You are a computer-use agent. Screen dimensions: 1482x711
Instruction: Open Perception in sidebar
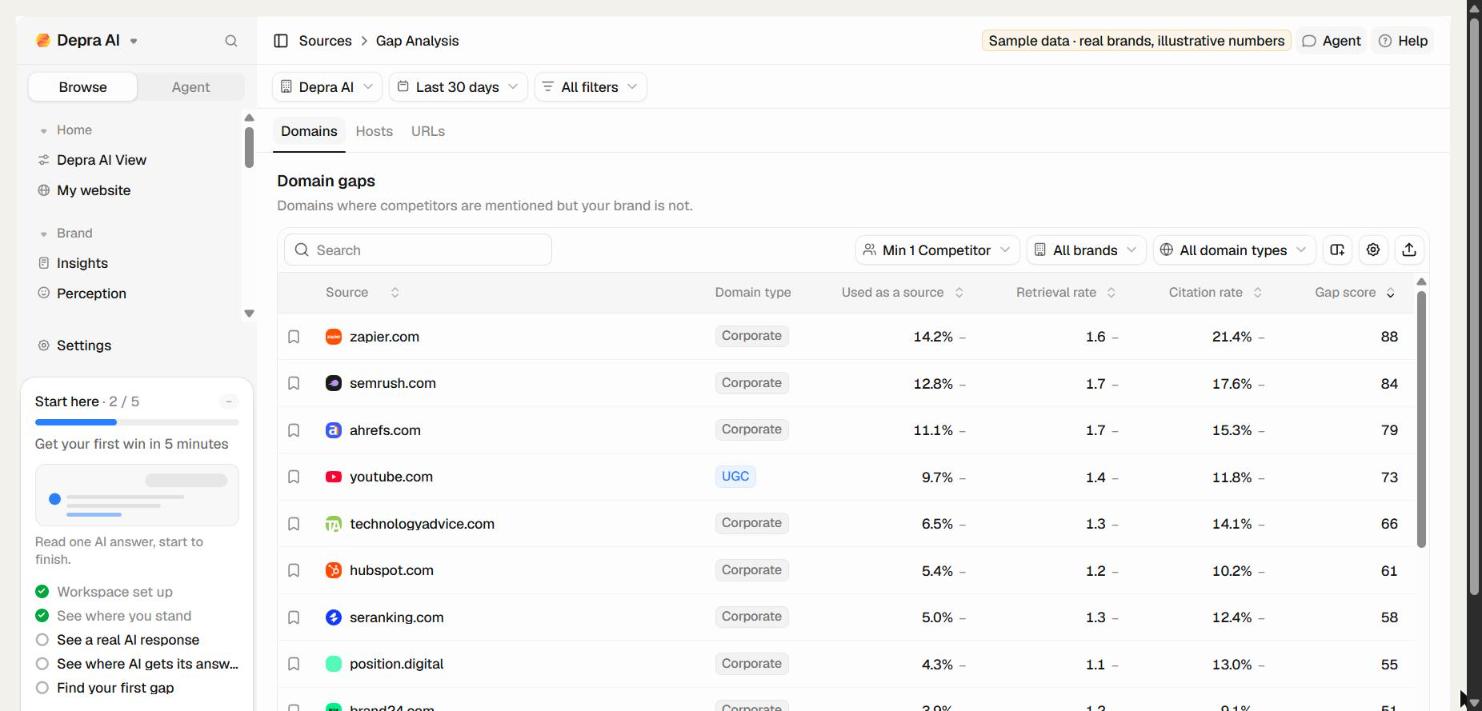click(82, 293)
